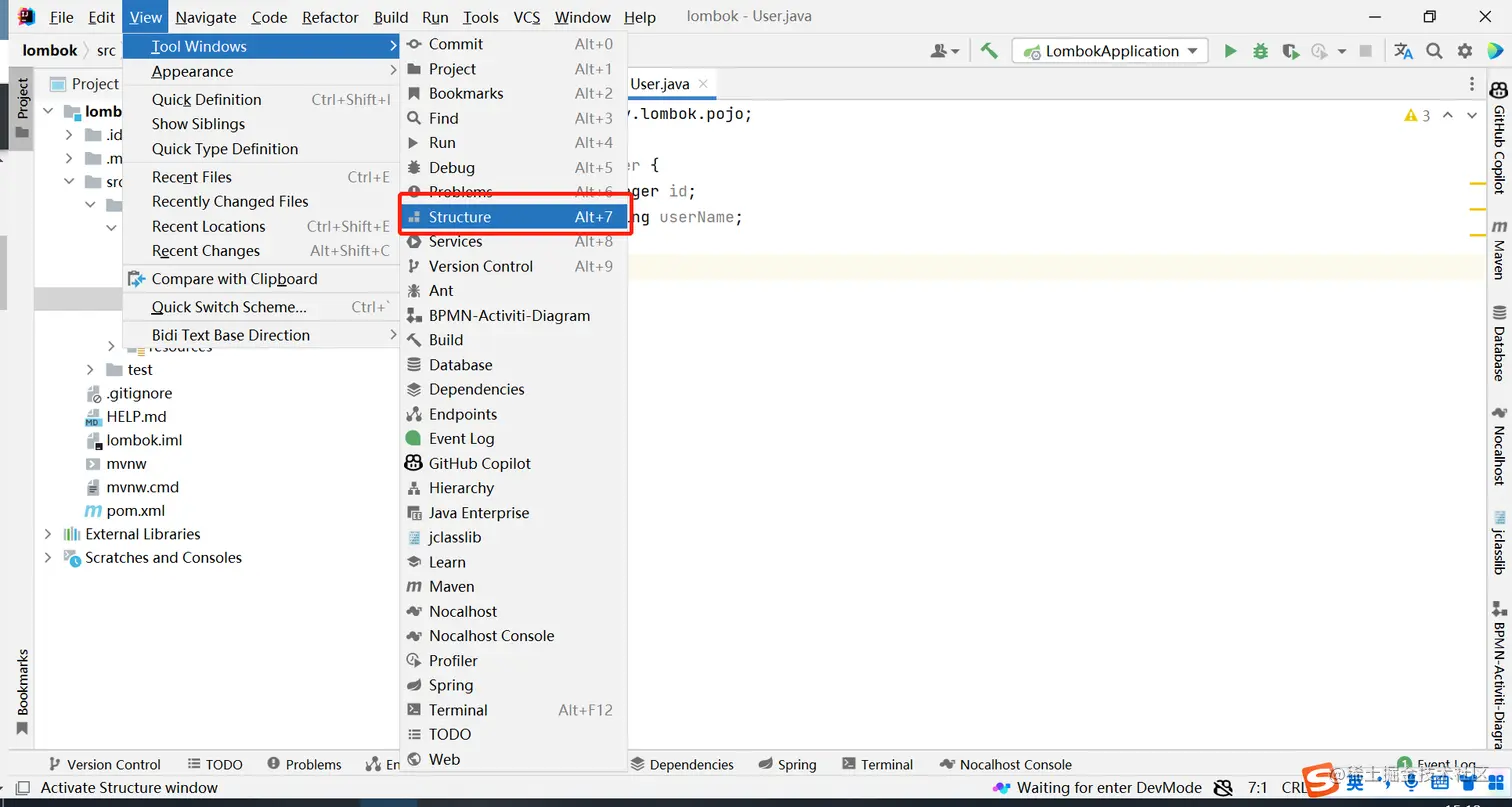Choose Terminal in Tool Windows submenu
Viewport: 1512px width, 807px height.
(514, 710)
